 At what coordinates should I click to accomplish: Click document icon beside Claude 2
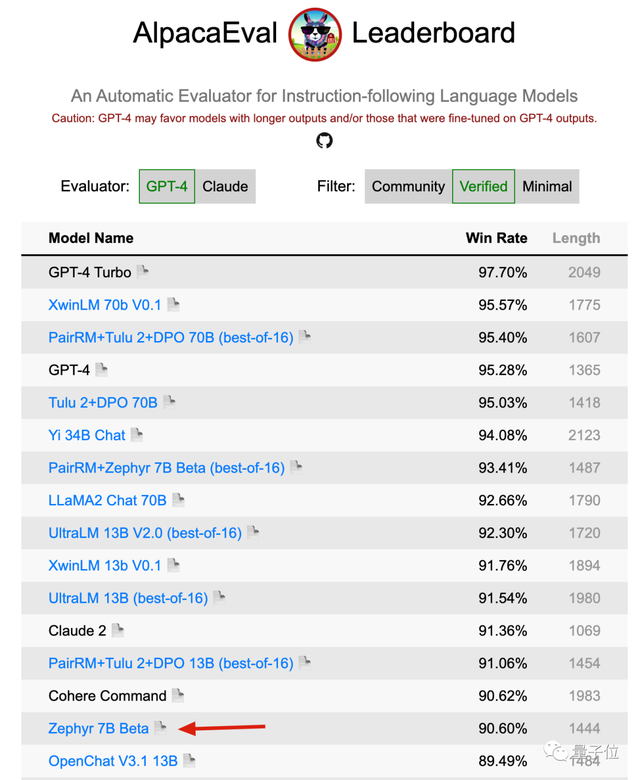(118, 630)
